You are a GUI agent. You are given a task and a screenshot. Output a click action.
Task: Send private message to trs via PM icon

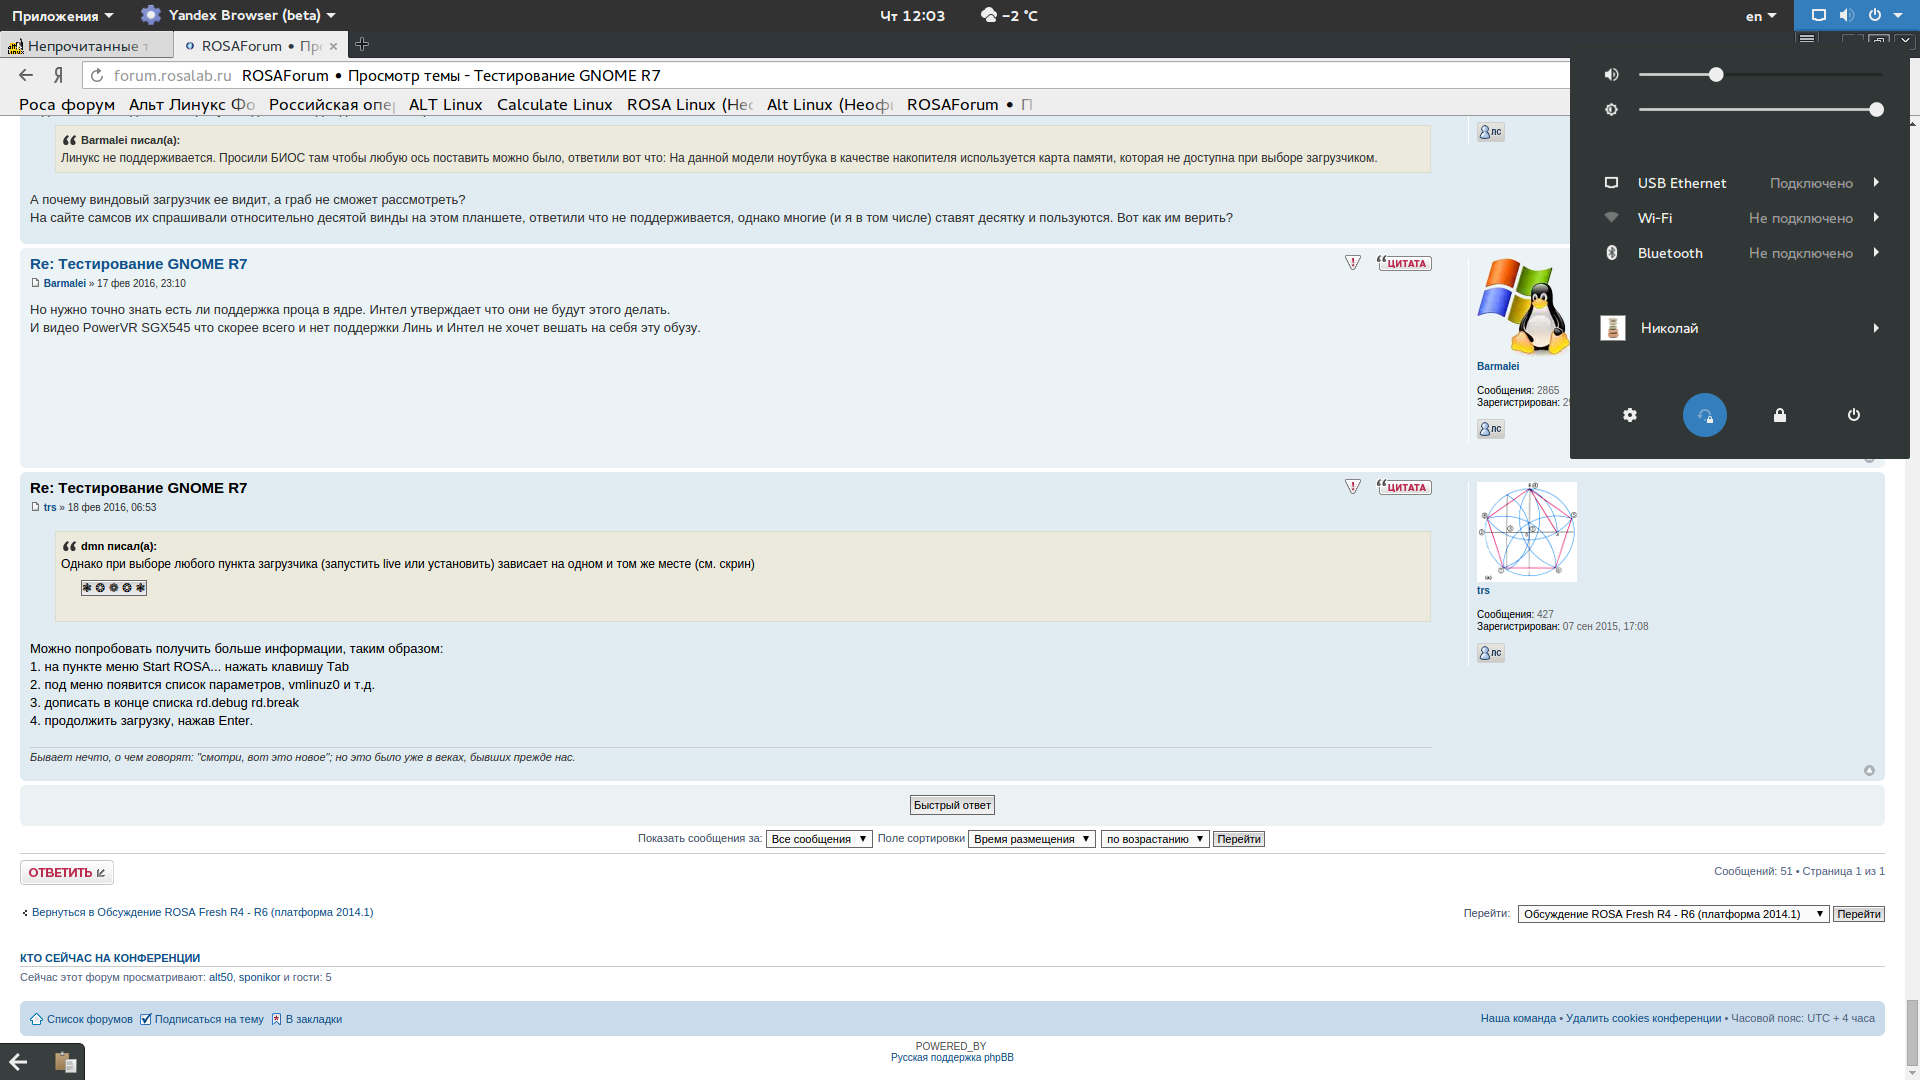1490,653
